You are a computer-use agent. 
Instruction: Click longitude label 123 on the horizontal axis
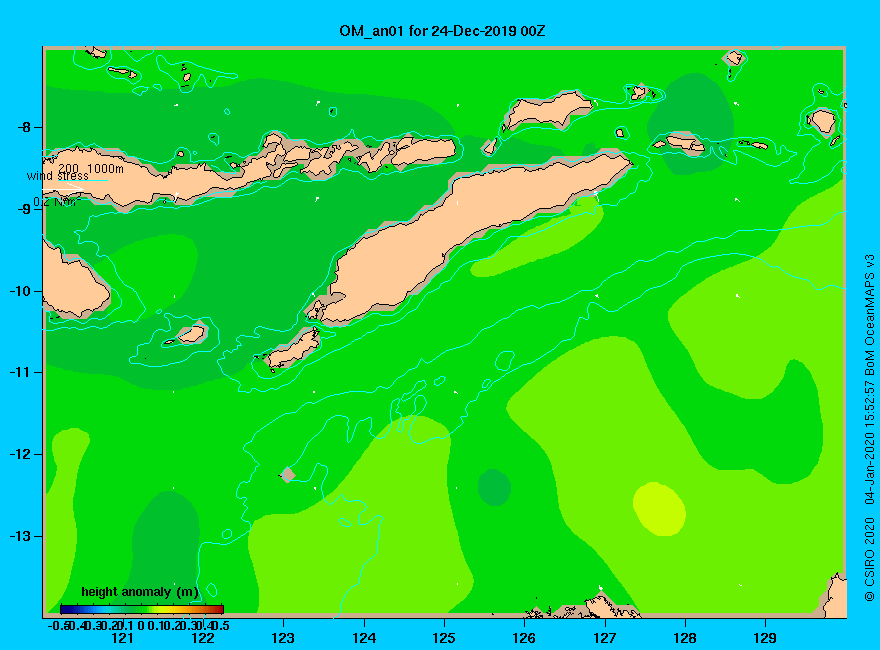(283, 638)
